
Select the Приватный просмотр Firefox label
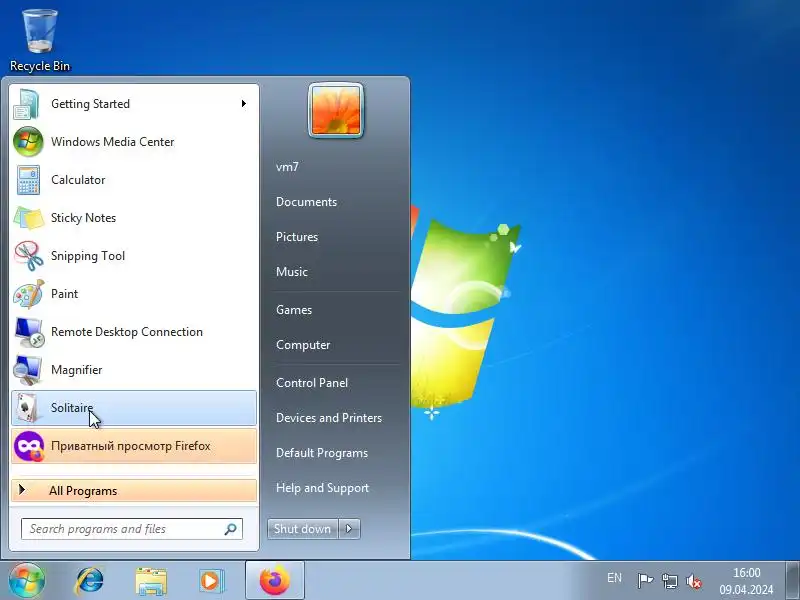(131, 446)
